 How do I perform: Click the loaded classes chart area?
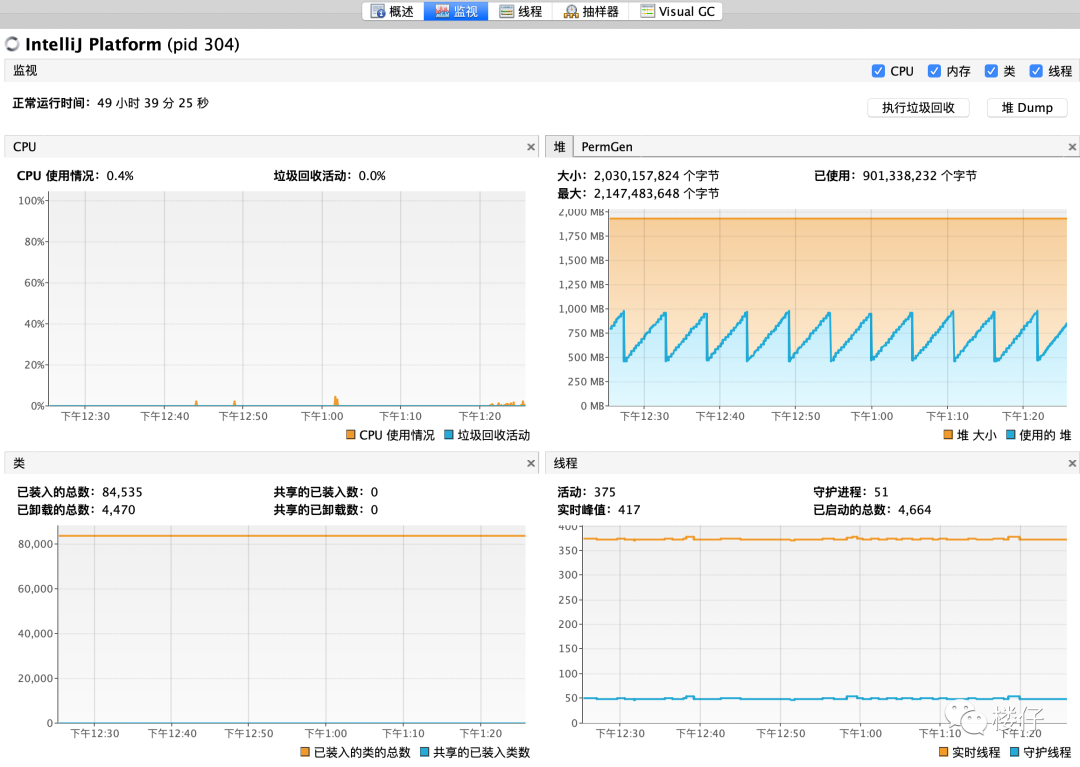point(291,625)
